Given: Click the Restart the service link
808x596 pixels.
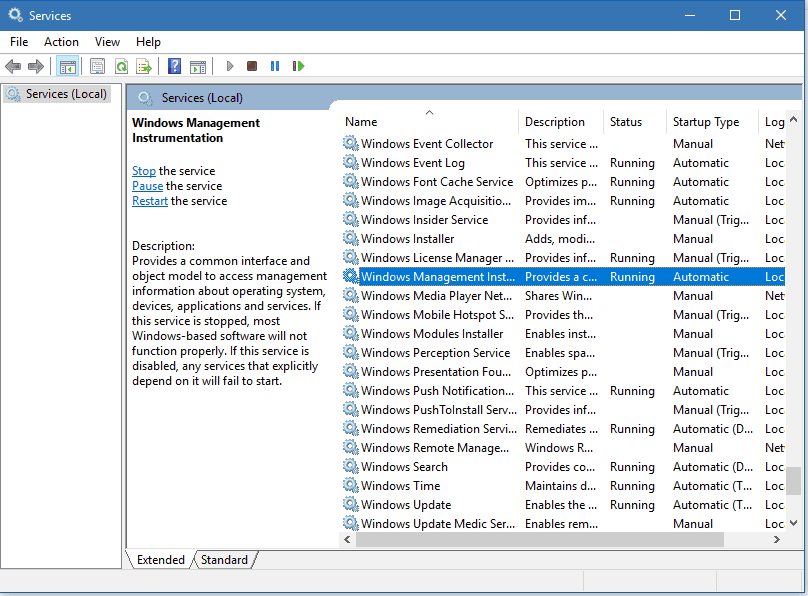Looking at the screenshot, I should 150,200.
